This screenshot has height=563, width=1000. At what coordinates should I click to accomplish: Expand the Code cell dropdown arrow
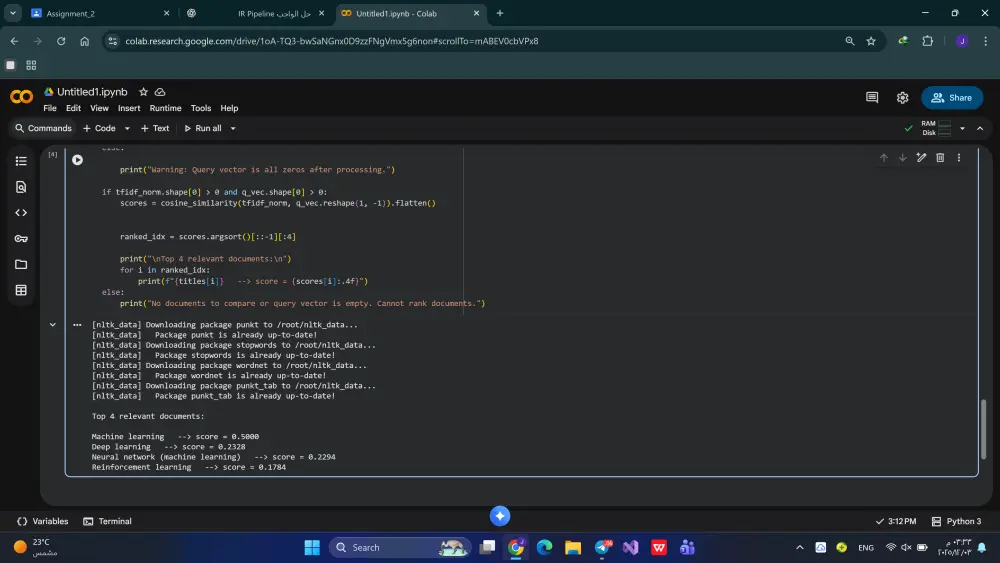click(x=127, y=128)
